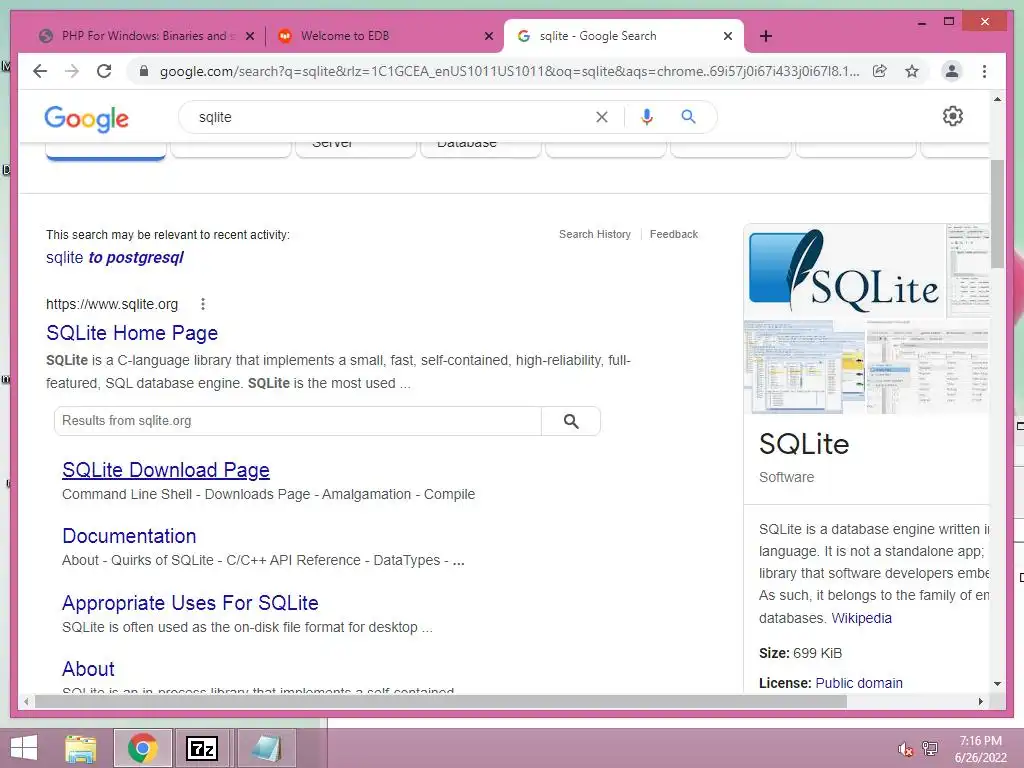Click the address bar URL

[x=509, y=71]
